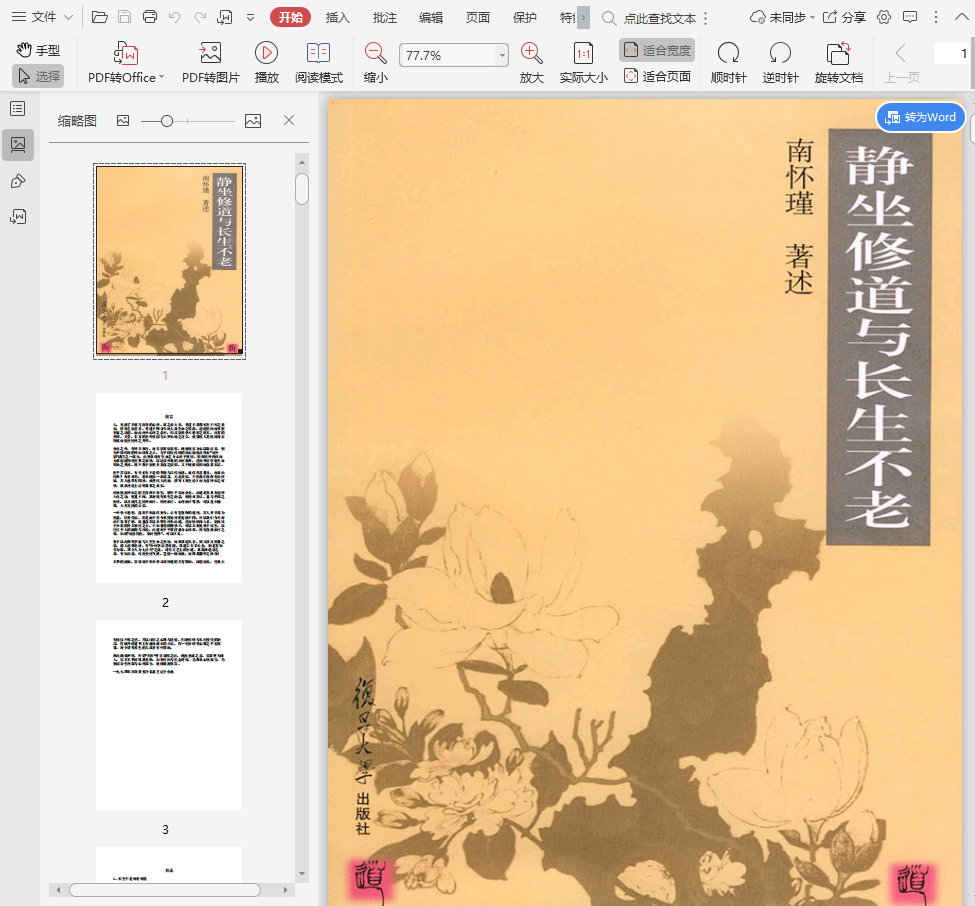
Task: Click the larger thumbnails icon
Action: pos(253,121)
